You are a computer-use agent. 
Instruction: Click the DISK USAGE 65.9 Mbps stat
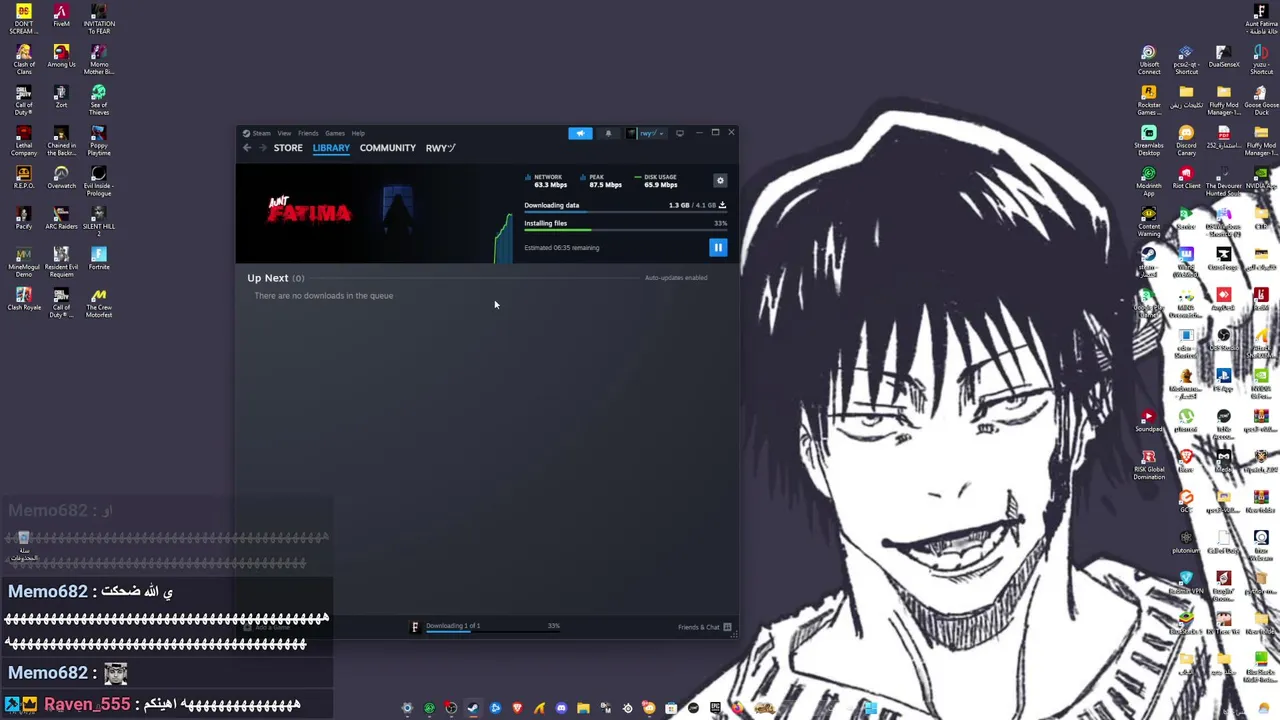point(657,181)
